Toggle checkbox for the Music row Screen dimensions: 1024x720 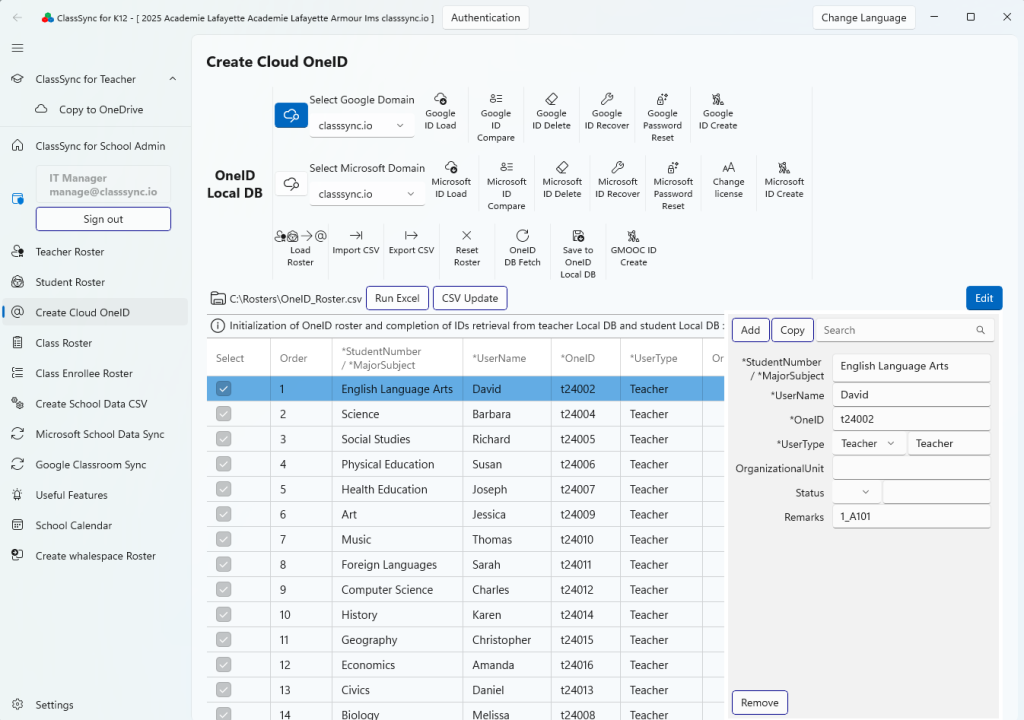pyautogui.click(x=223, y=539)
